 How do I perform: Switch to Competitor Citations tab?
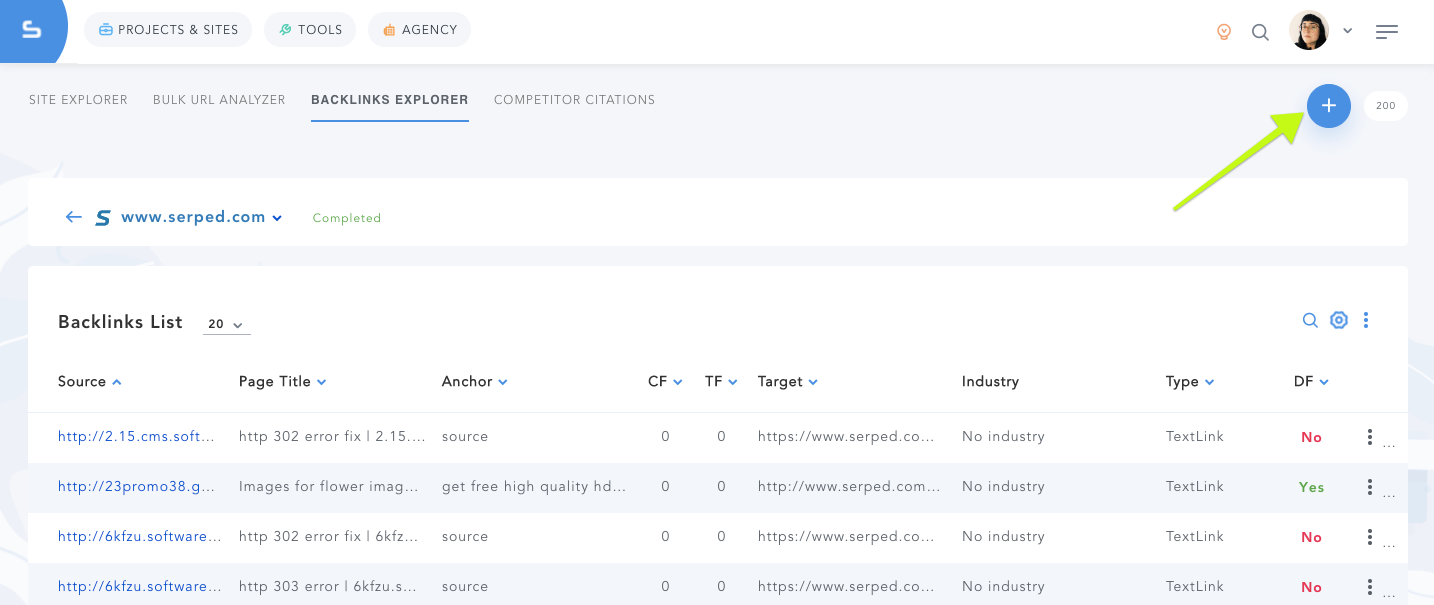(574, 100)
